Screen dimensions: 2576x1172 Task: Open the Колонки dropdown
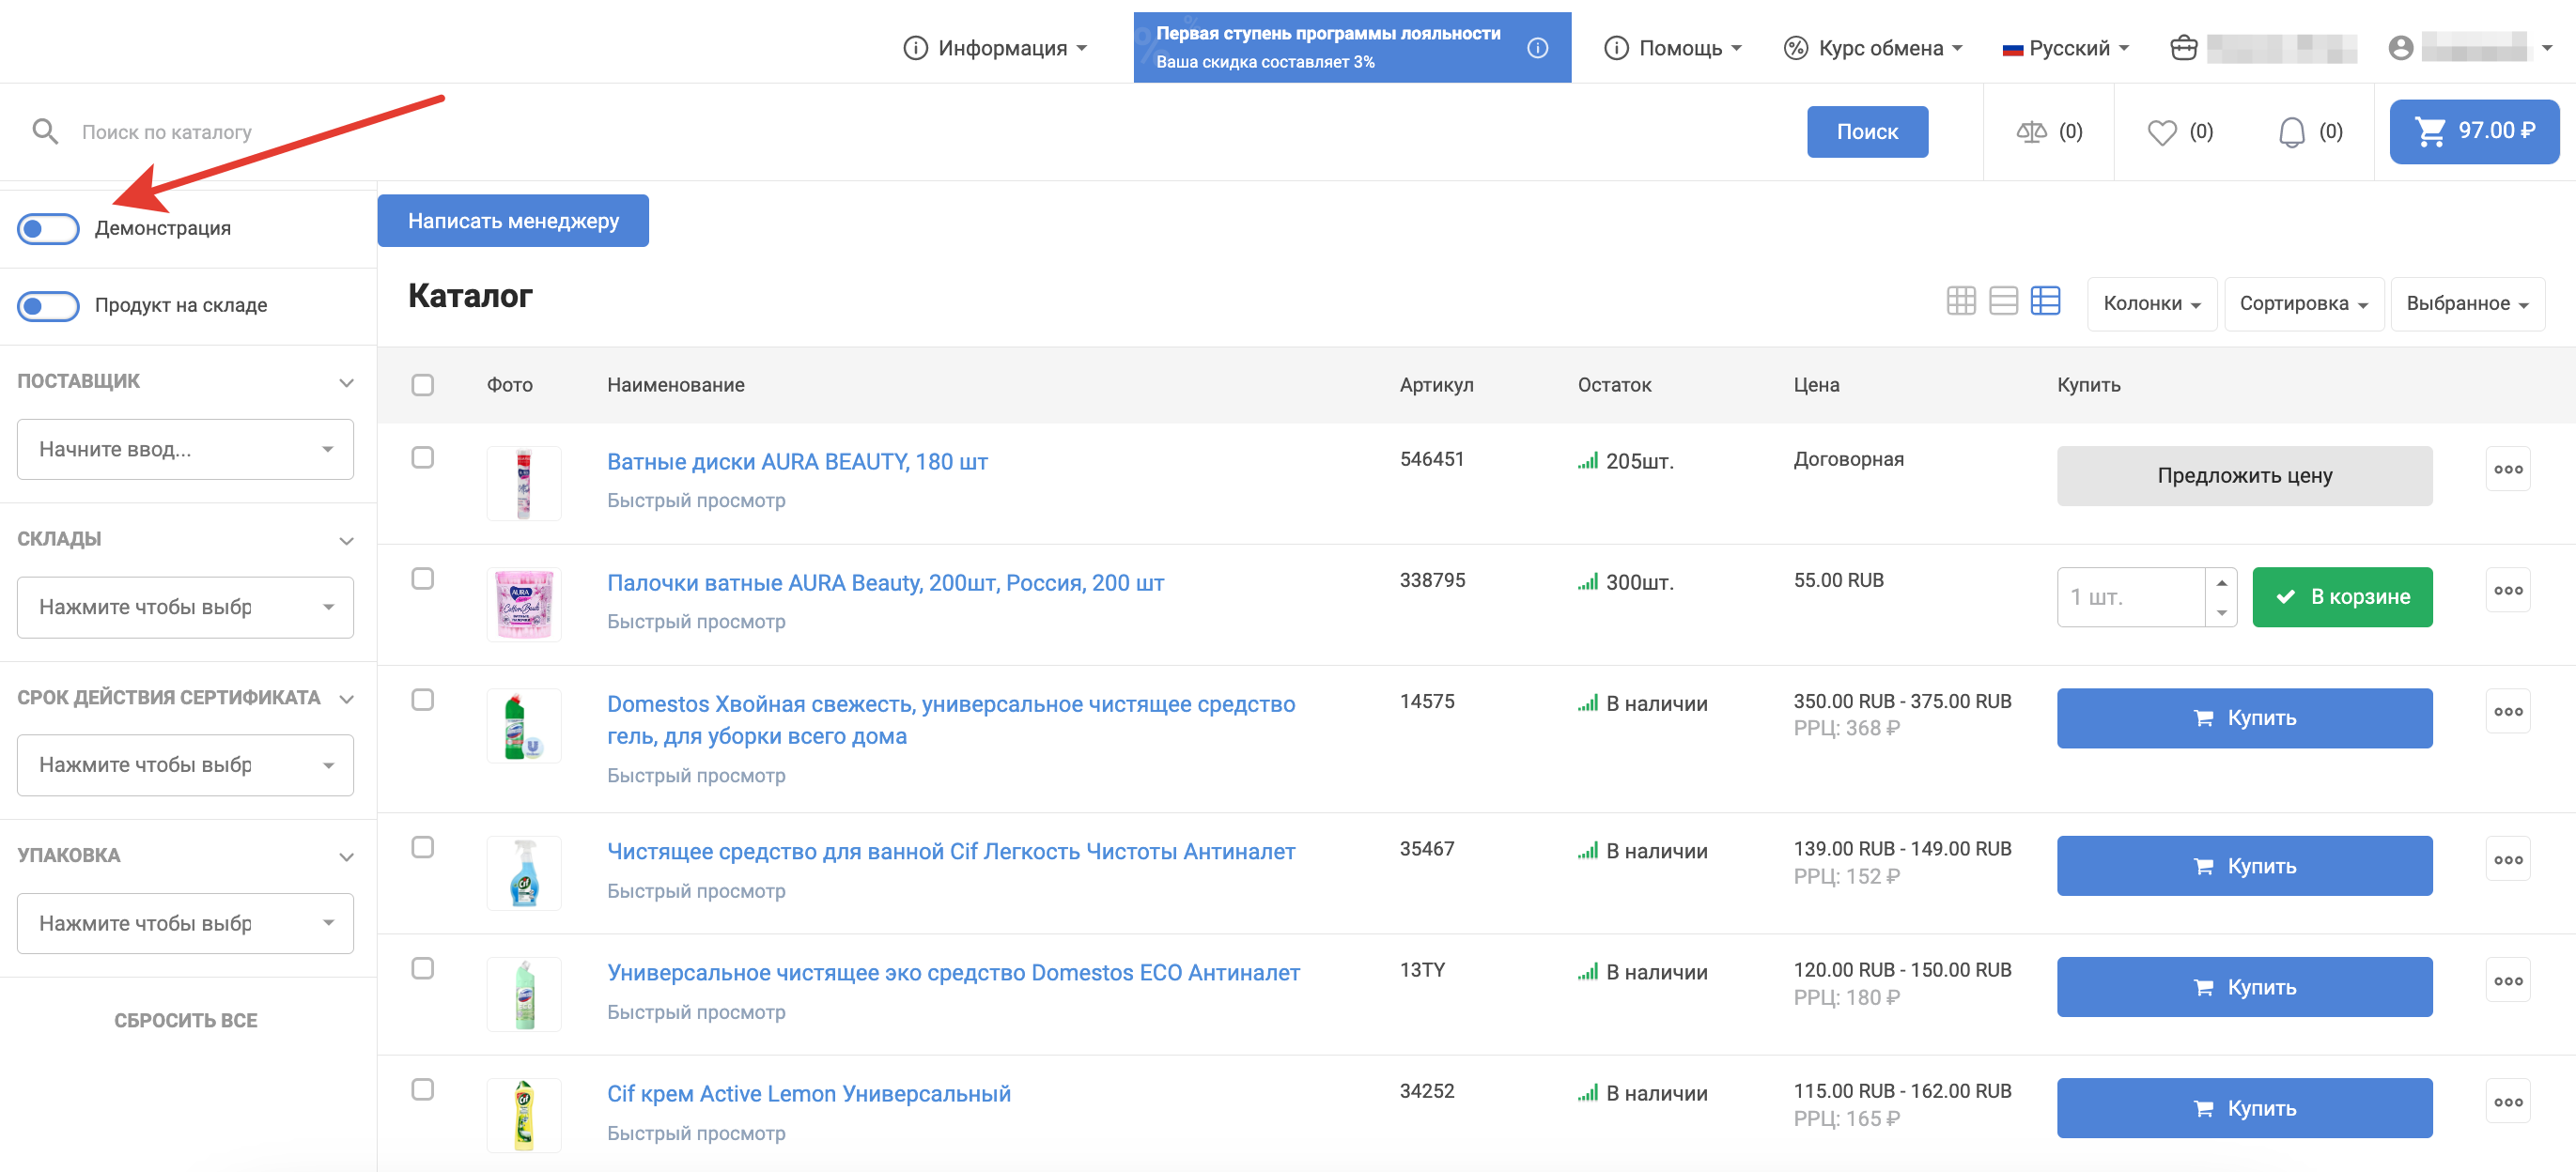tap(2151, 304)
